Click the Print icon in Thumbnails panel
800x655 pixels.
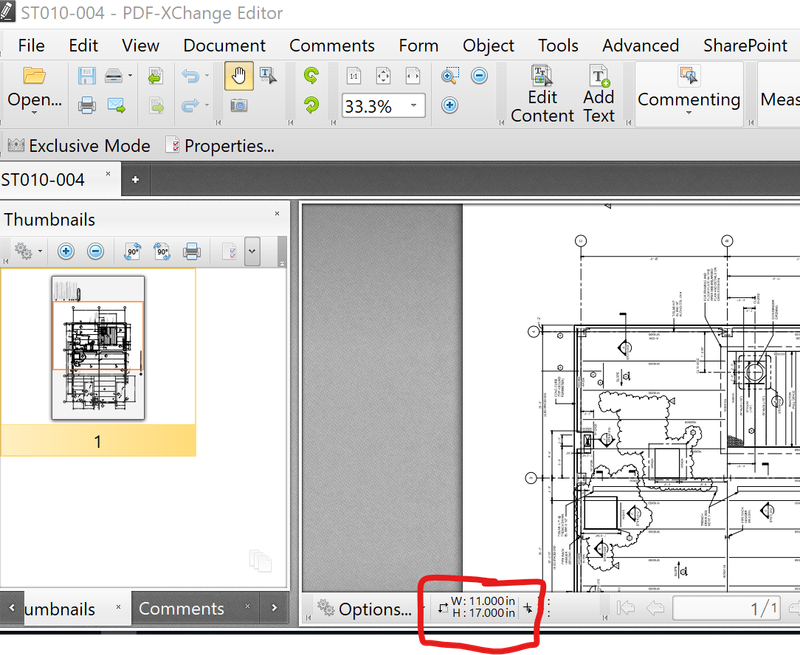pos(192,252)
